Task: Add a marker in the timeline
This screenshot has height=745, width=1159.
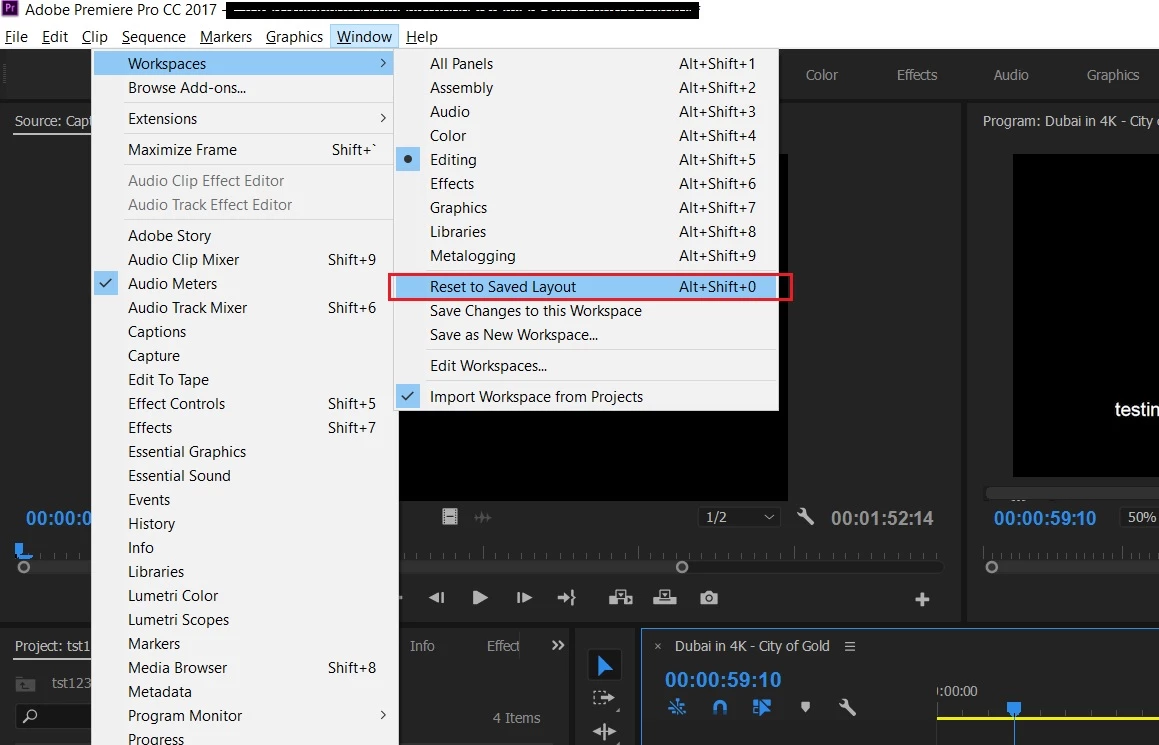Action: [x=805, y=707]
